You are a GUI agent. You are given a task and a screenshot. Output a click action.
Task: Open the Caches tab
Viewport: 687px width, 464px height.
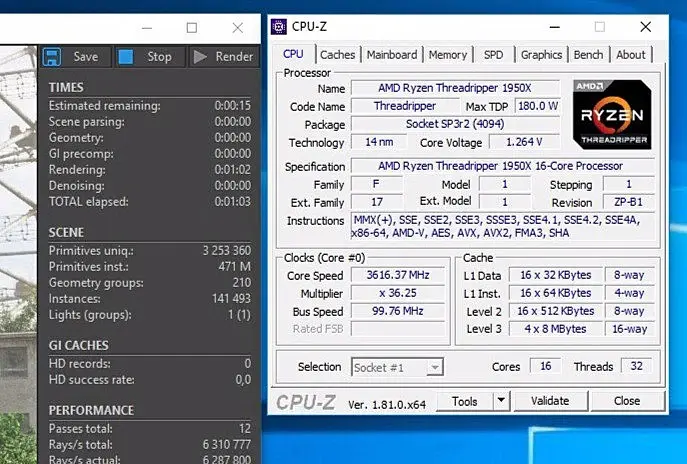337,55
